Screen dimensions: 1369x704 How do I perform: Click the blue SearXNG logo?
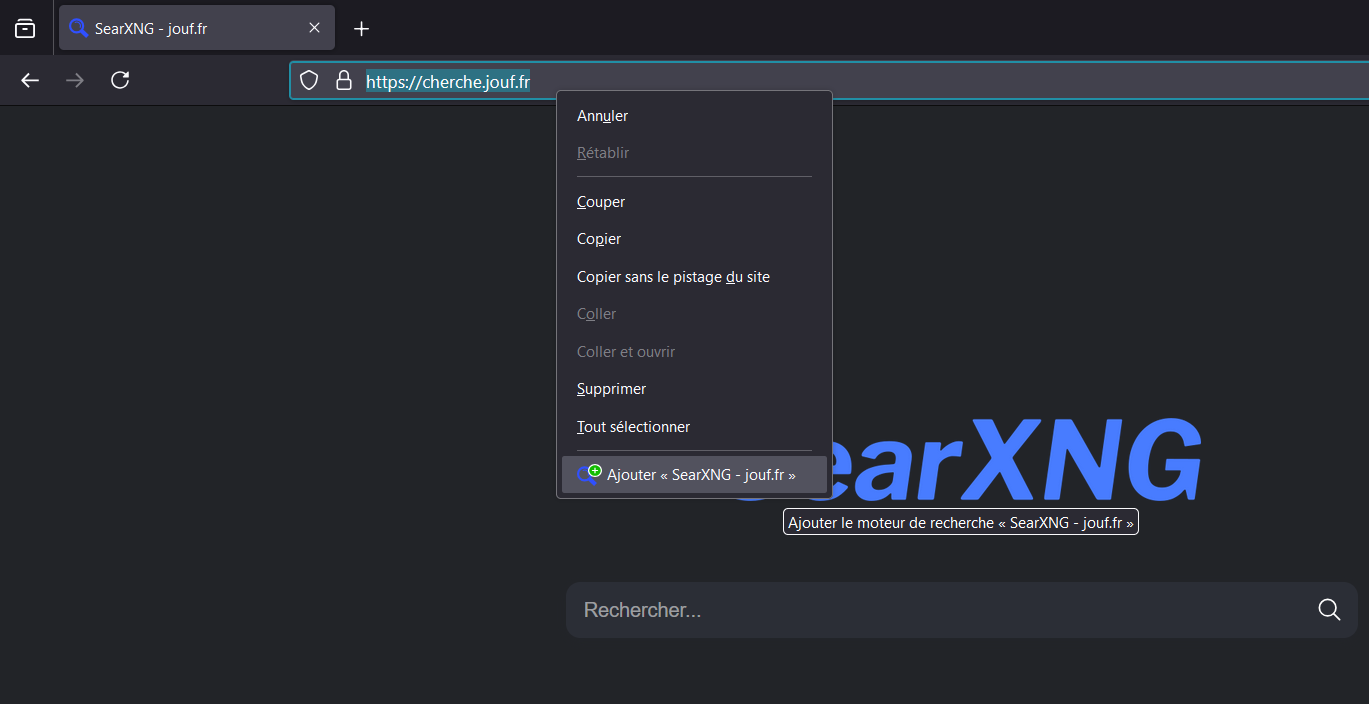click(1020, 460)
